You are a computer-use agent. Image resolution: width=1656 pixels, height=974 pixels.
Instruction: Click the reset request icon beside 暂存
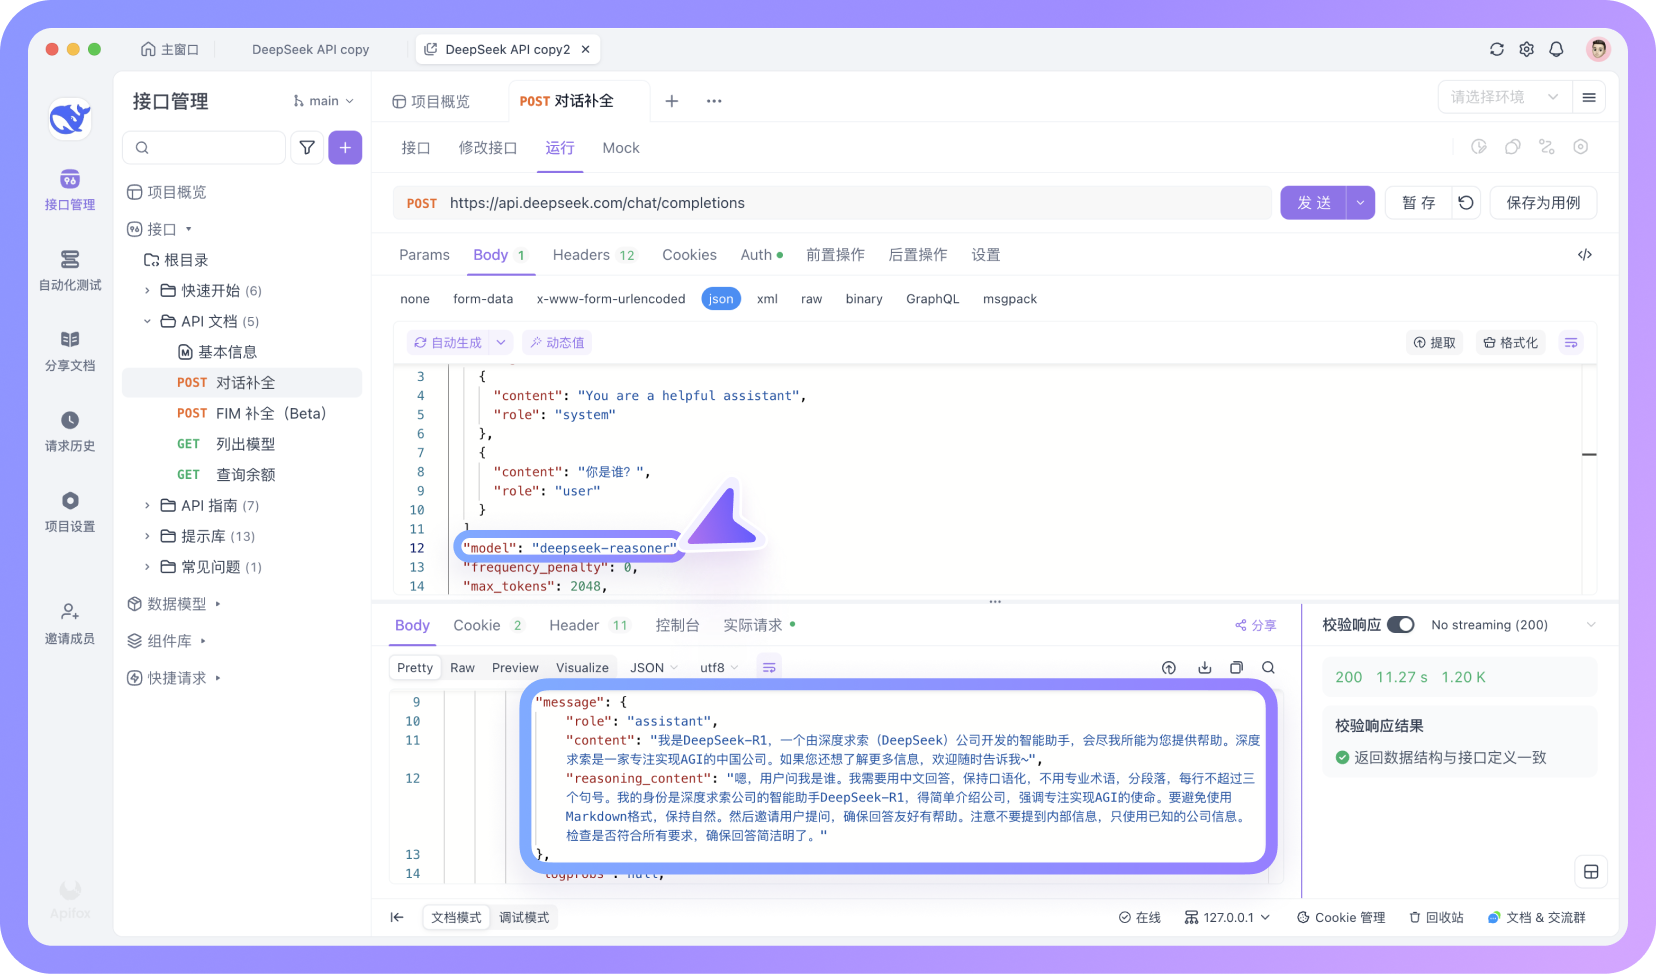point(1466,203)
